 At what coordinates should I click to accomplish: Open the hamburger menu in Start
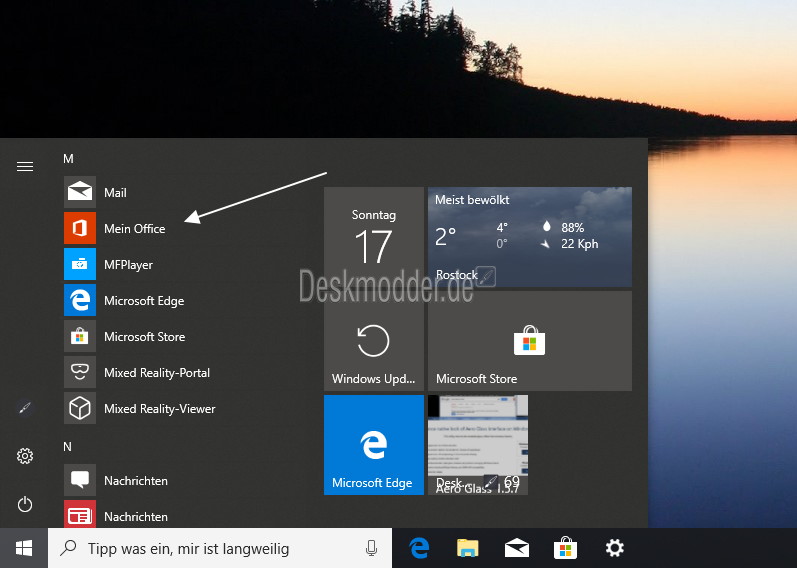click(25, 166)
